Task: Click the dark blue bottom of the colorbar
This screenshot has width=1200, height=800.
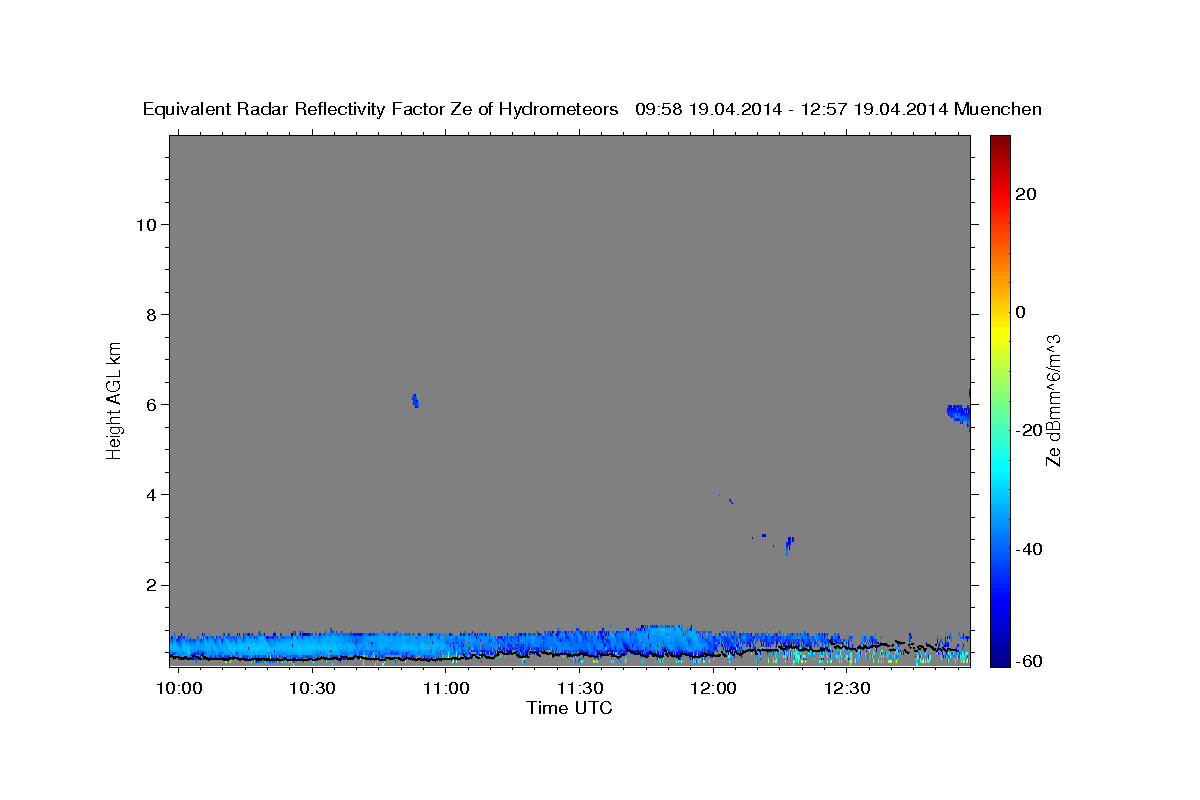Action: pos(1000,657)
